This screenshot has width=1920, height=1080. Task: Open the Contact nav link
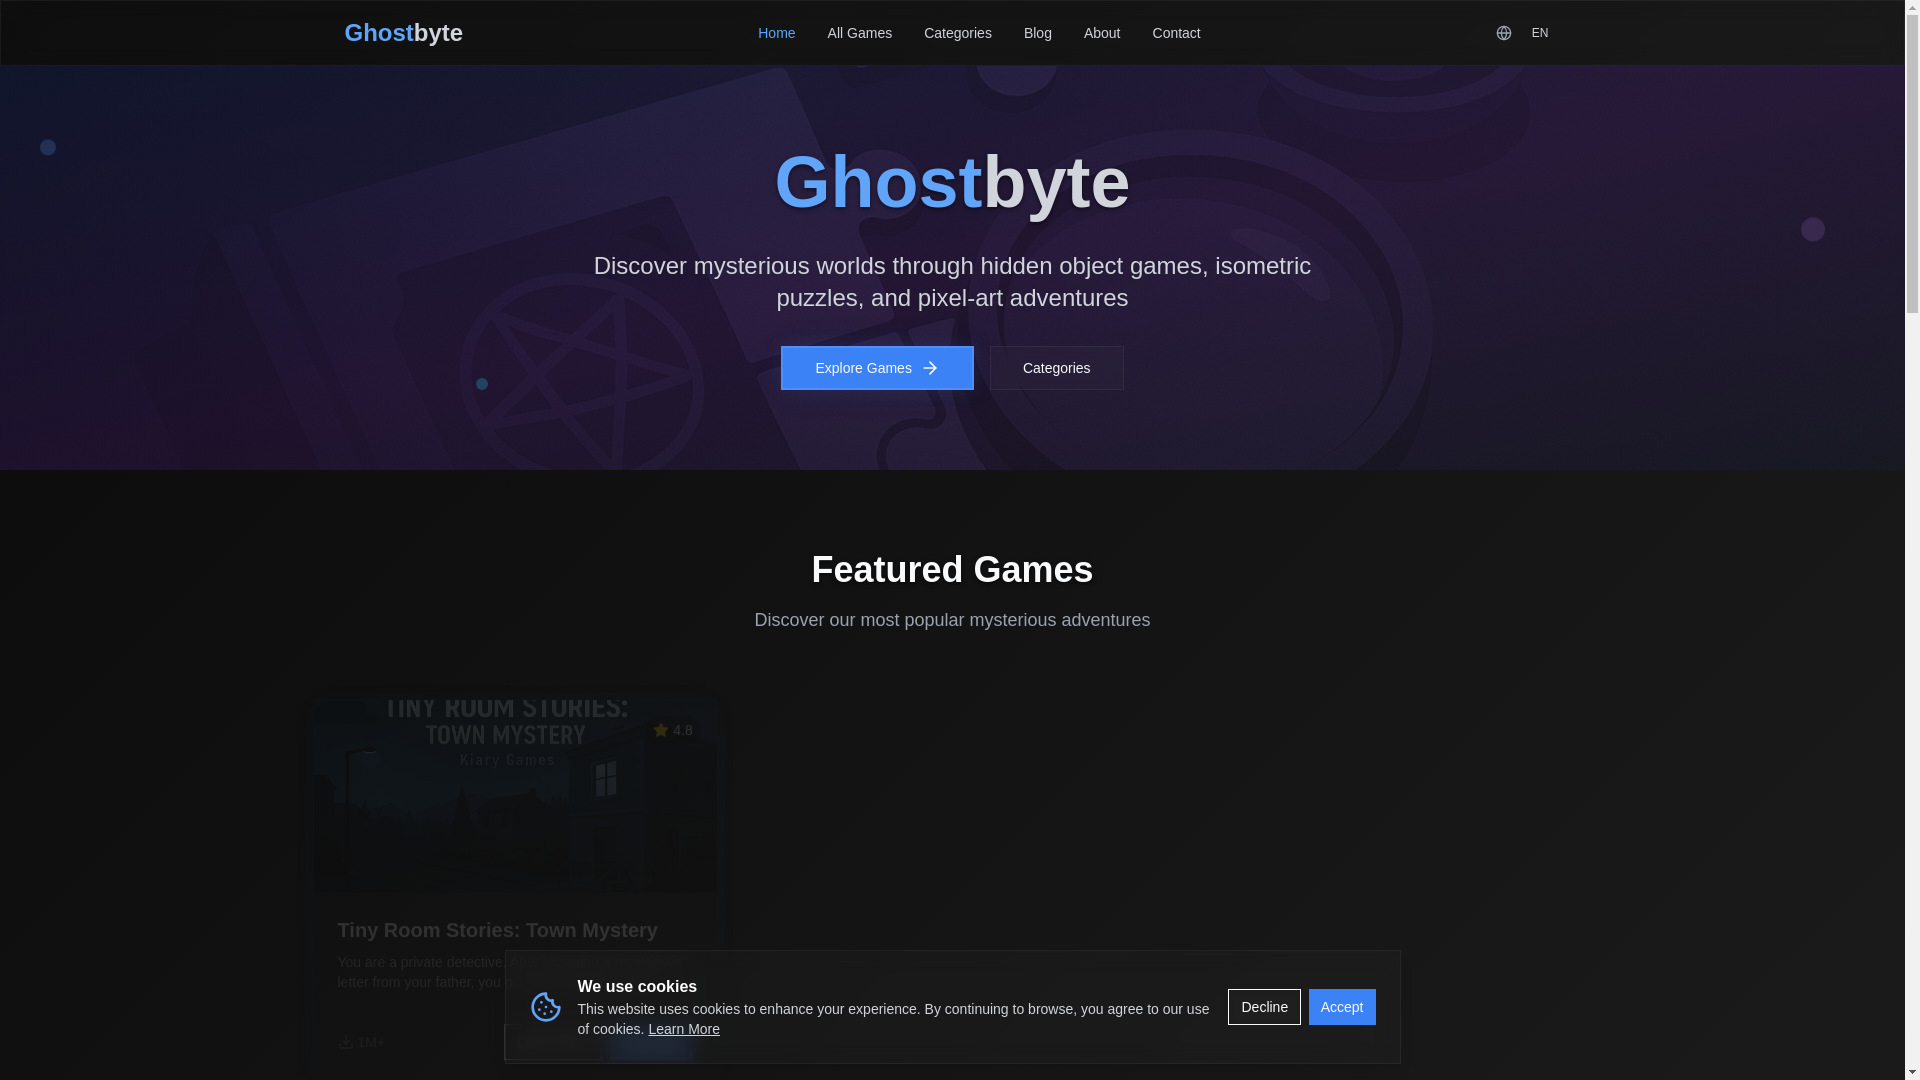point(1176,33)
